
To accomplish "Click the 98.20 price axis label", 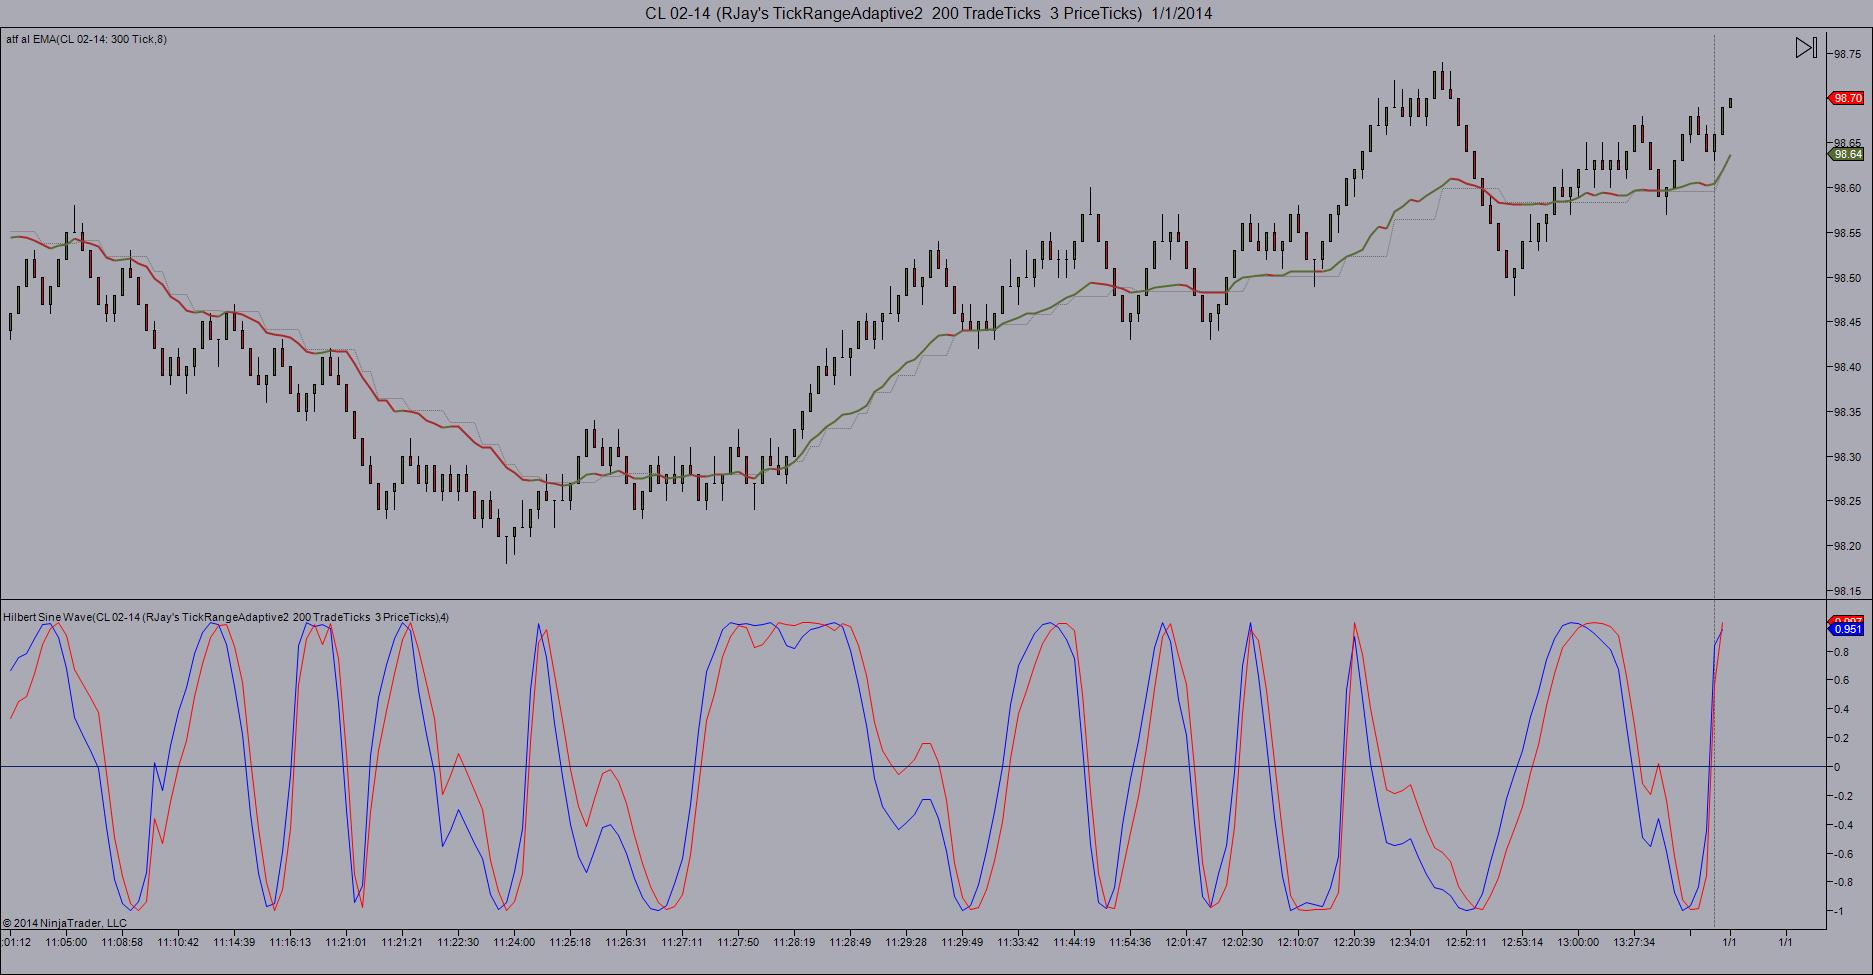I will tap(1847, 546).
